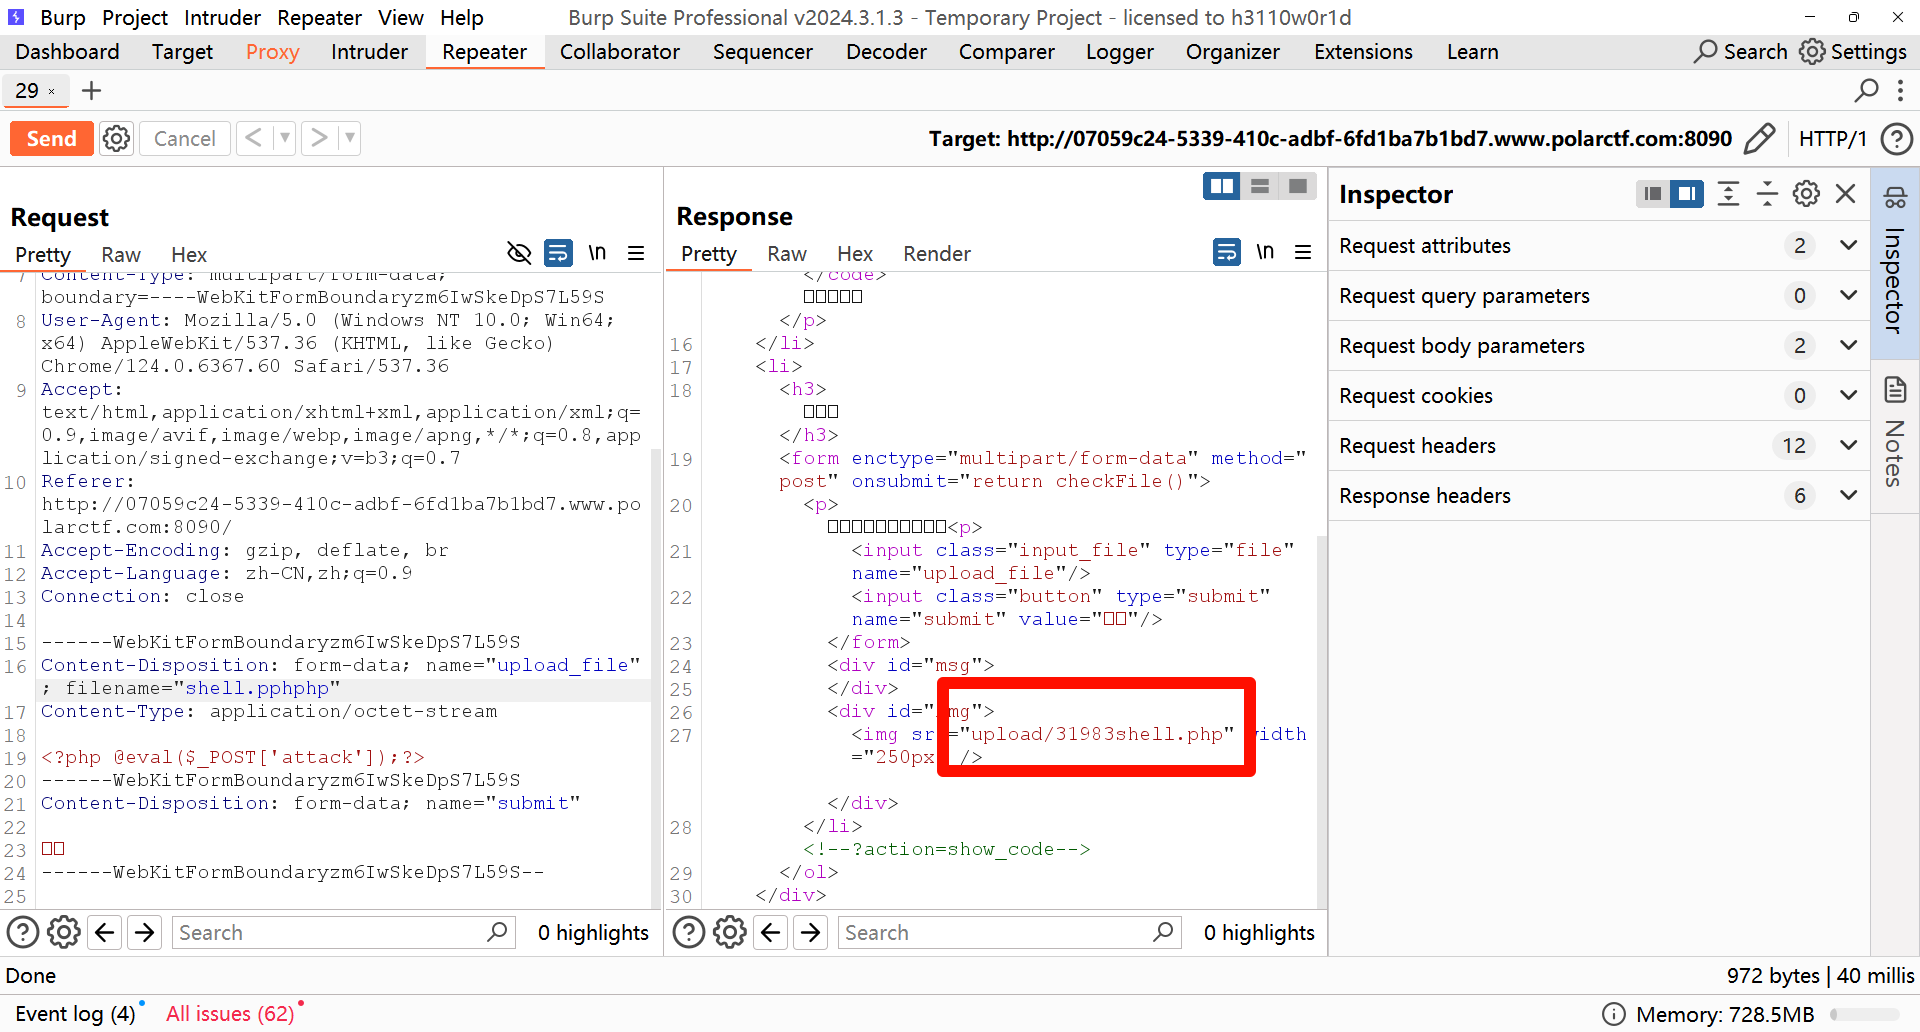Open Response search settings gear
This screenshot has width=1920, height=1032.
click(730, 933)
